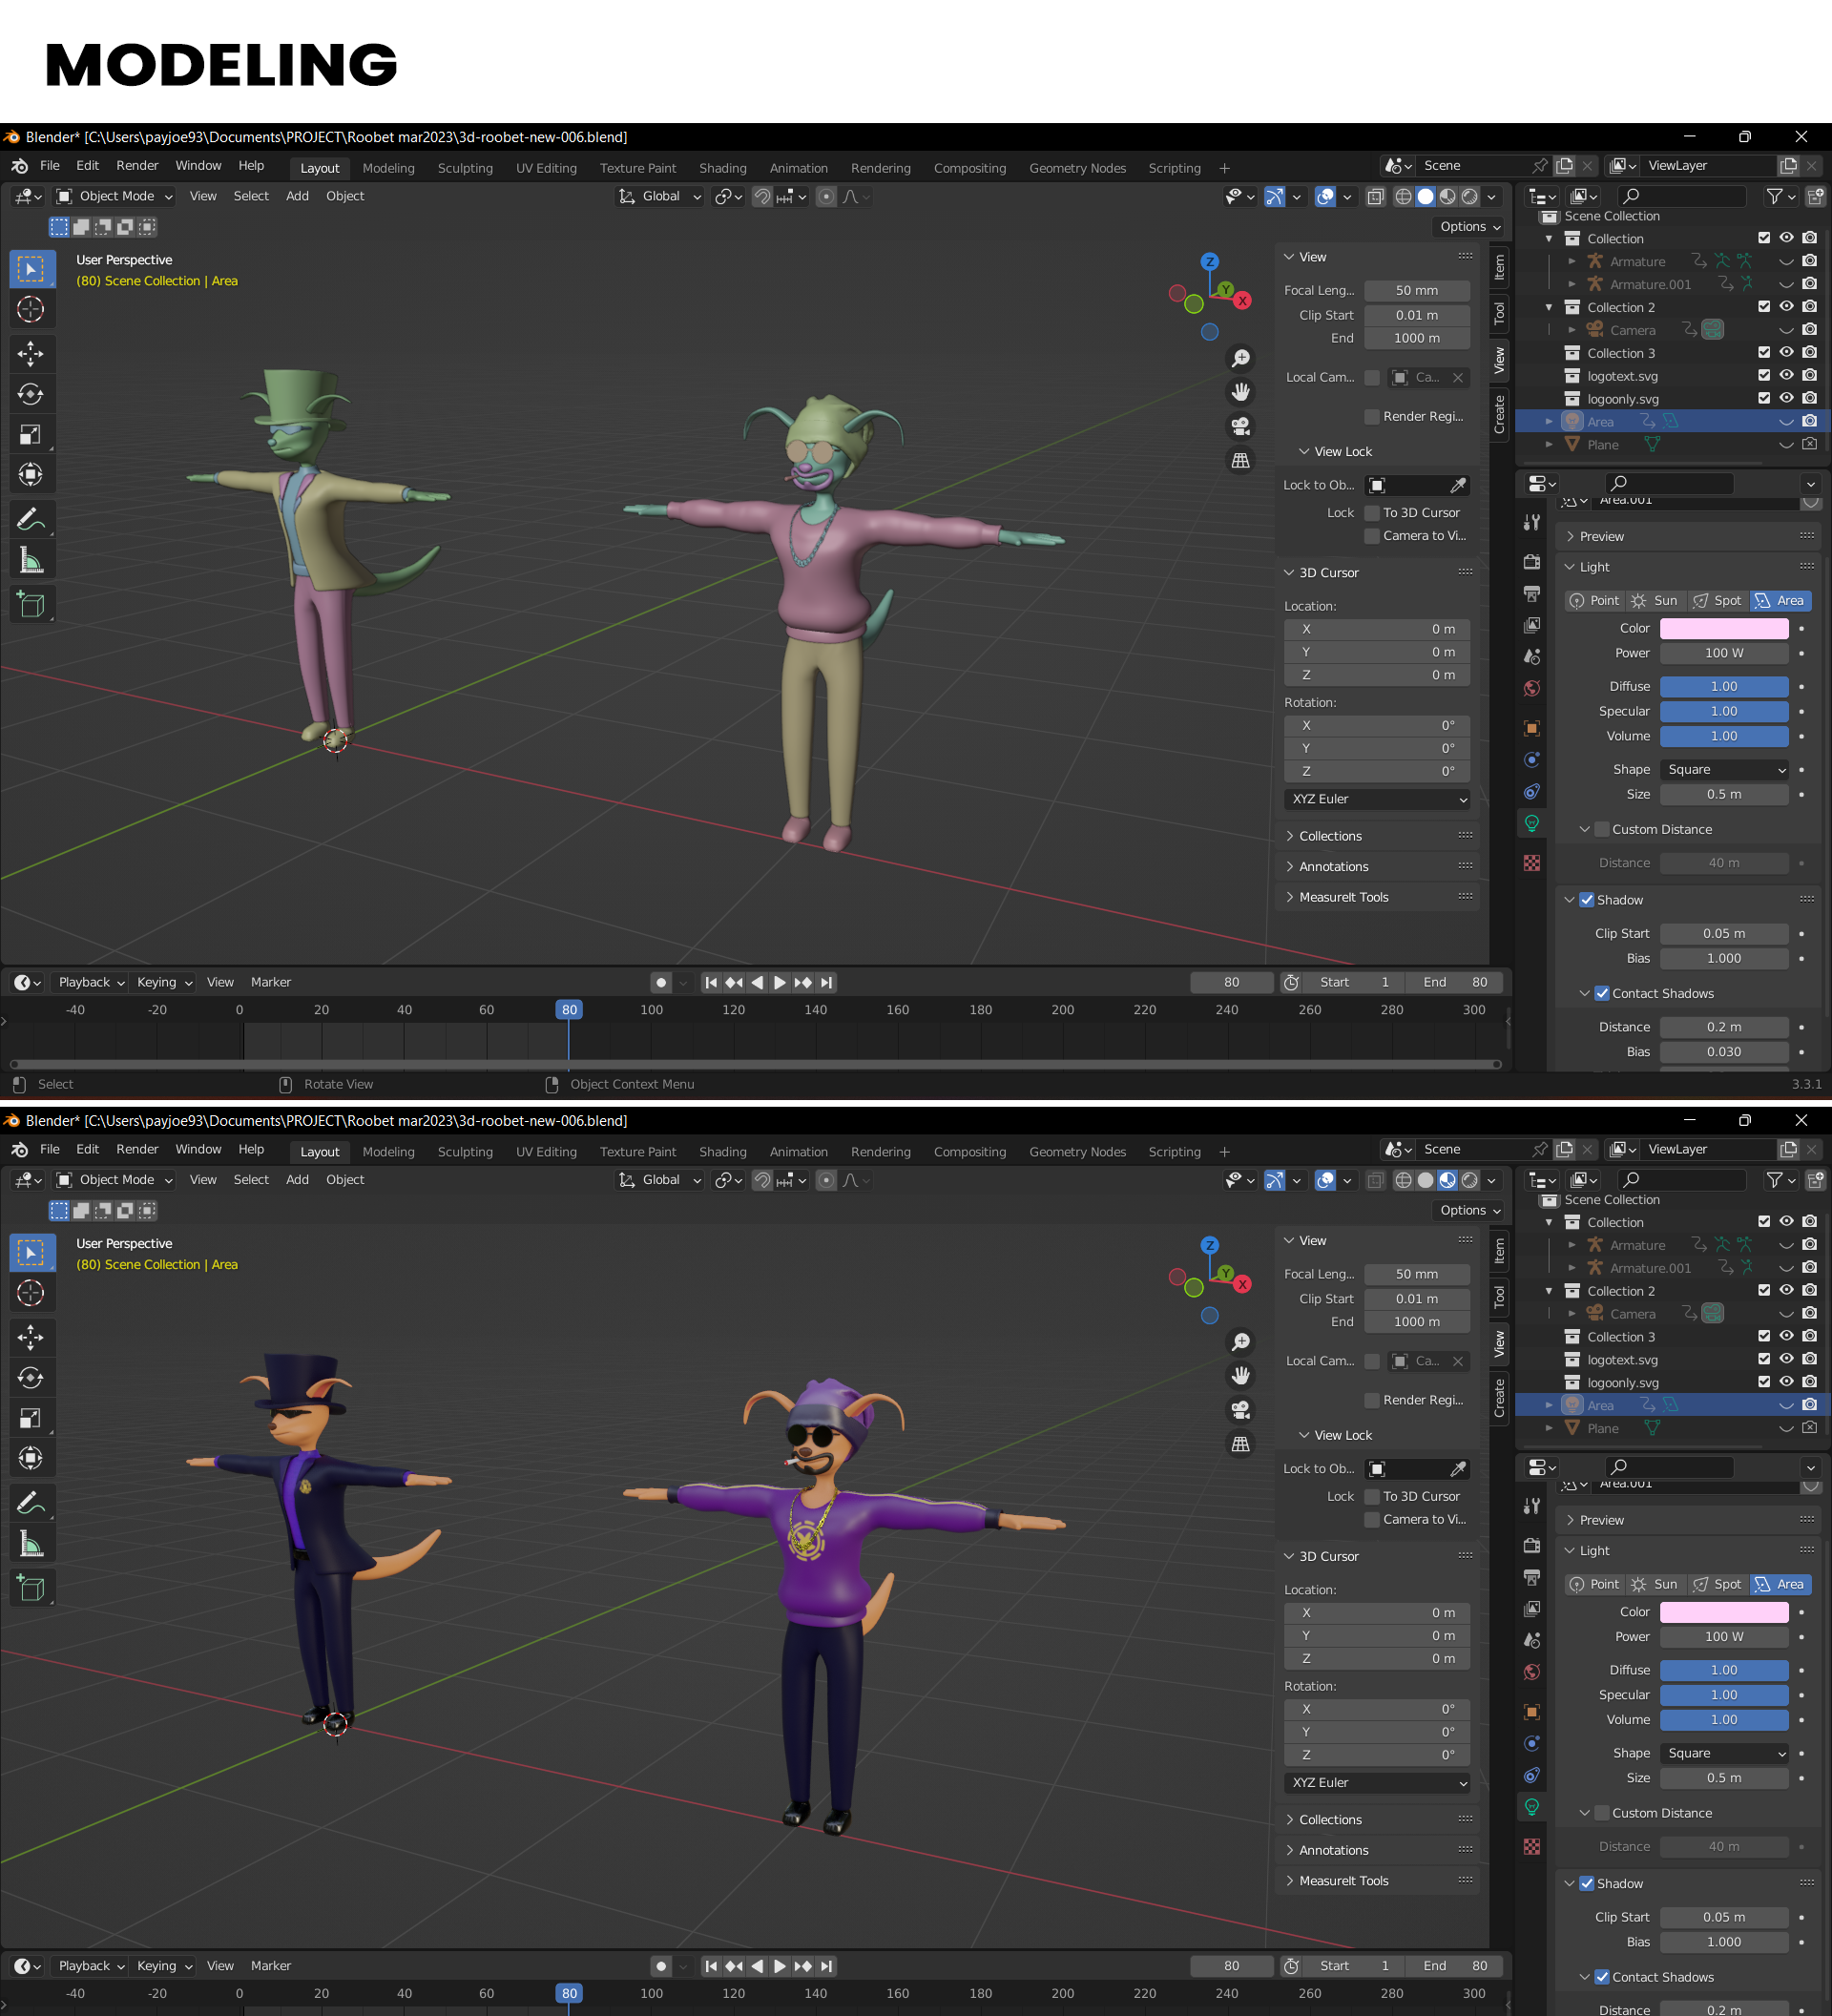The width and height of the screenshot is (1832, 2016).
Task: Open Object Mode dropdown in top window
Action: coord(115,197)
